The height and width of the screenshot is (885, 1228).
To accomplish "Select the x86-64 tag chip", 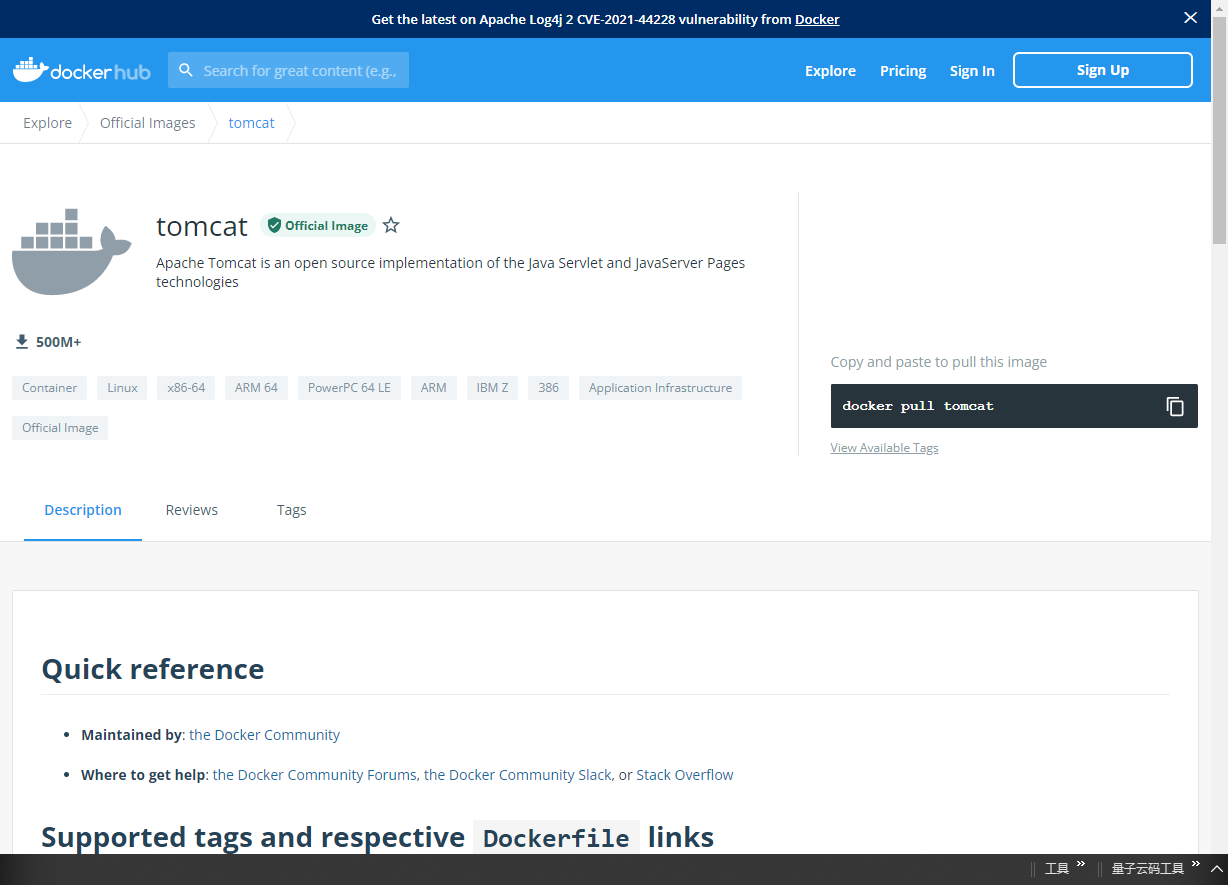I will [x=186, y=388].
